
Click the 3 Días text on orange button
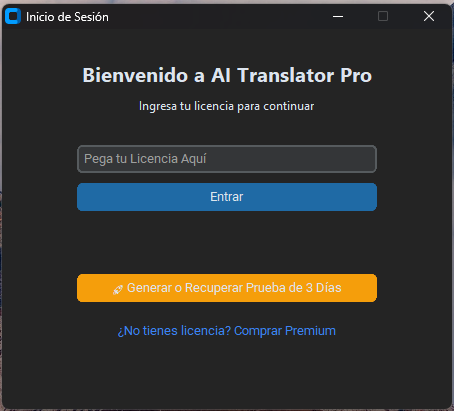(323, 288)
